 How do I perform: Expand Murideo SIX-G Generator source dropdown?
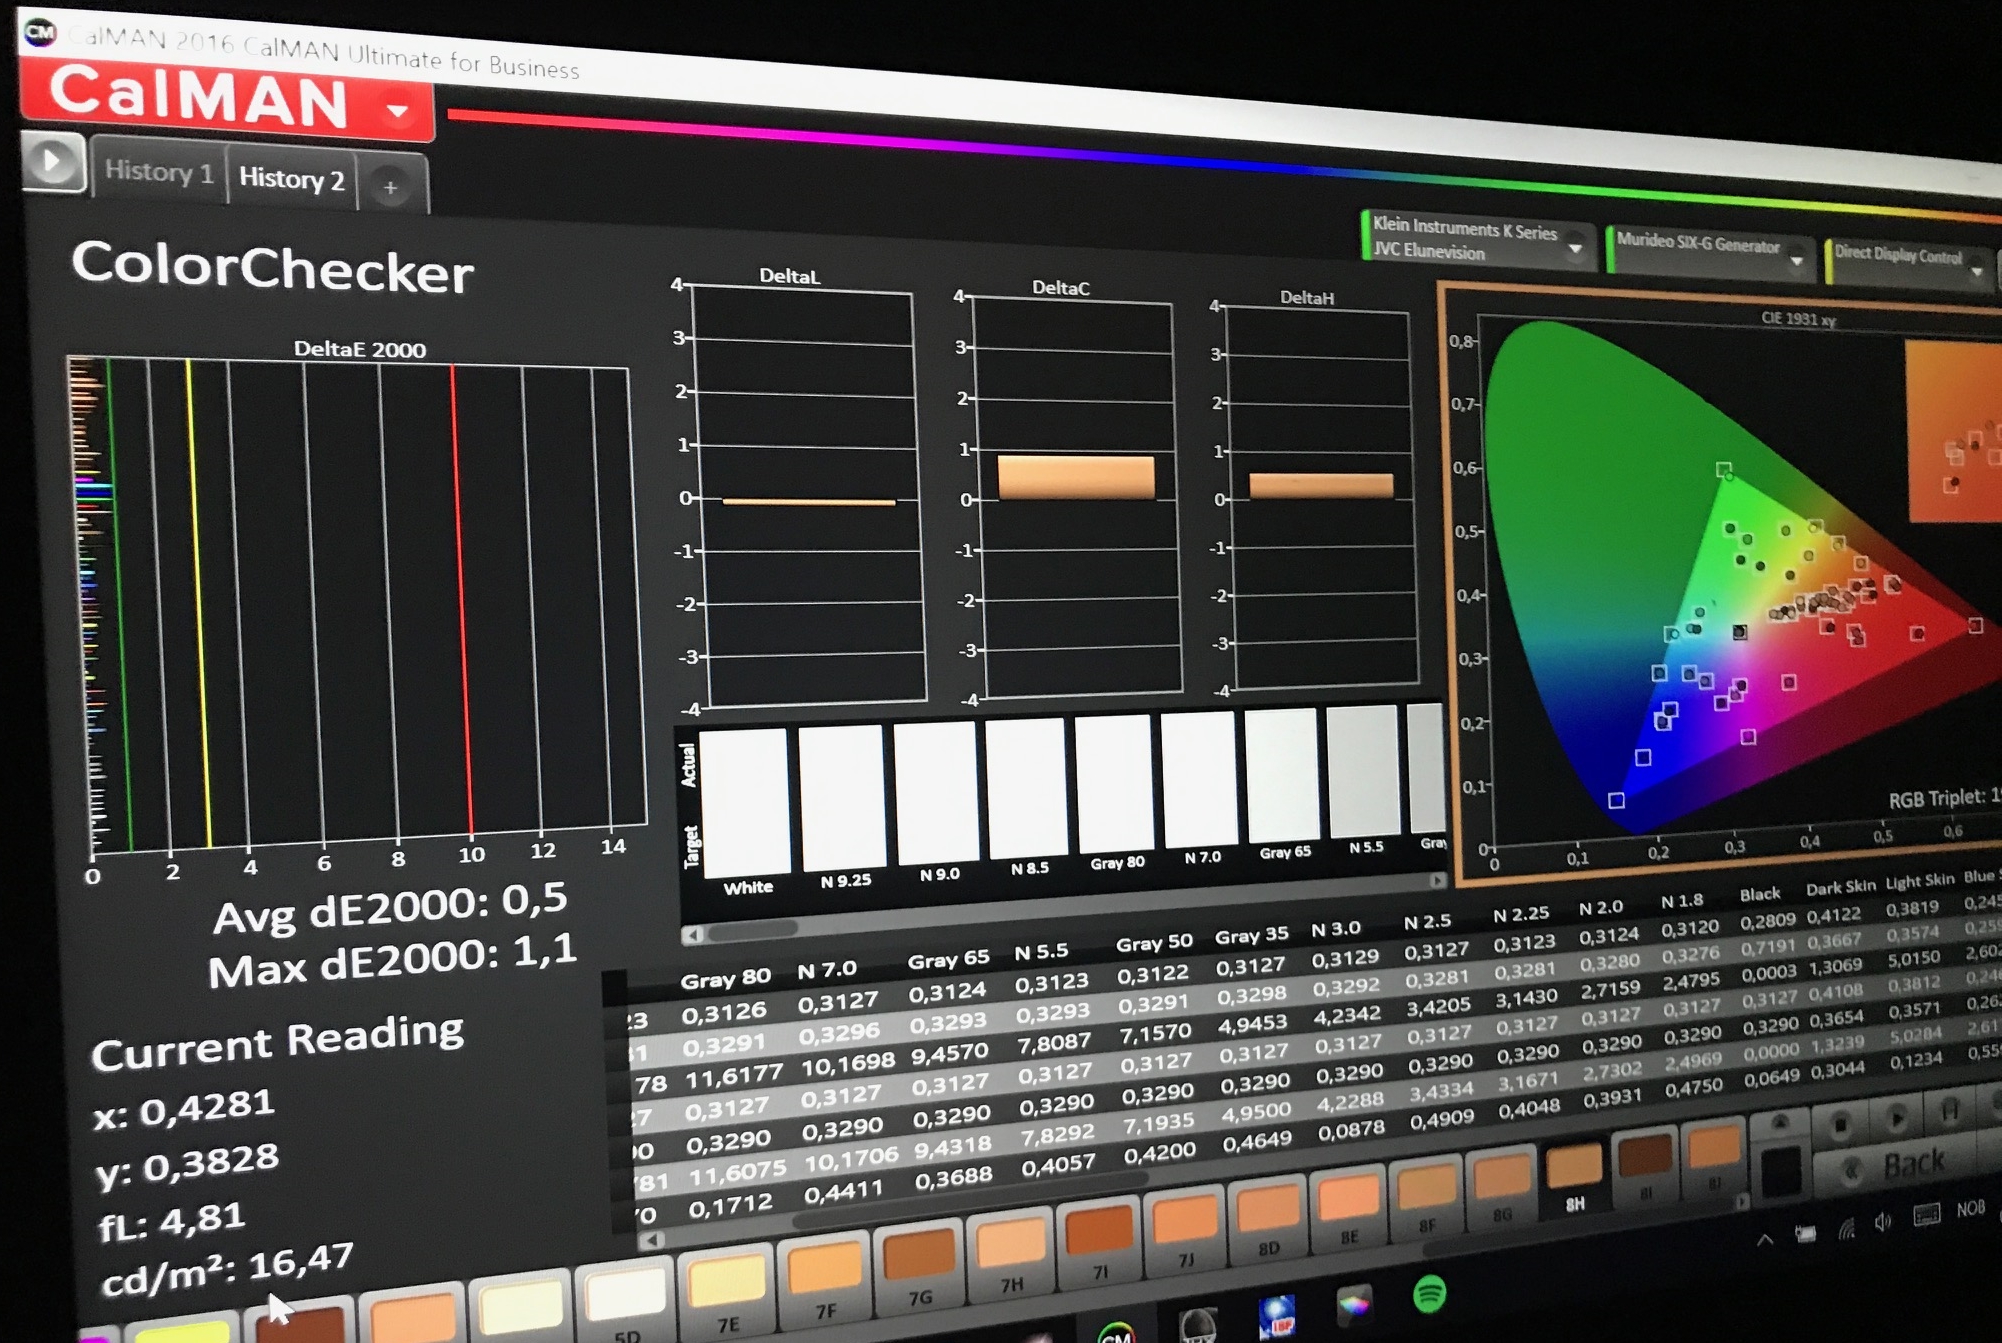click(1796, 259)
